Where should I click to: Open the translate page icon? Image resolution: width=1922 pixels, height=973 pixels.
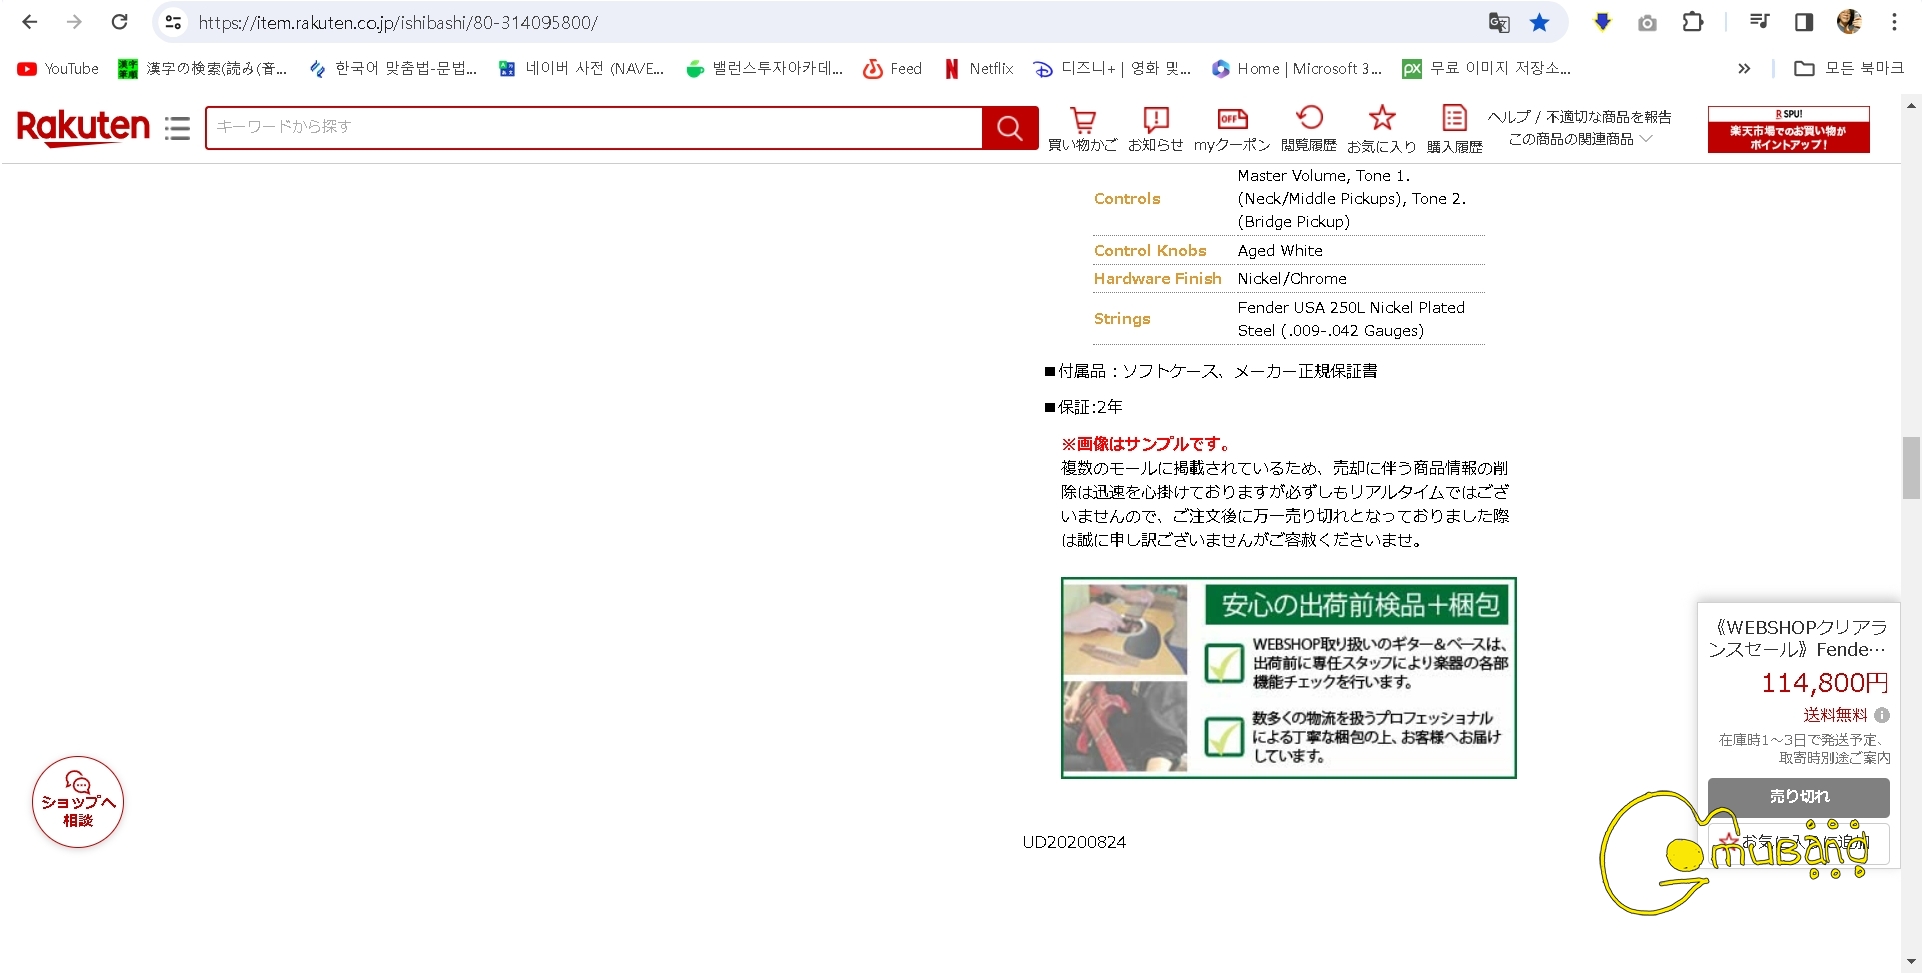(x=1498, y=22)
